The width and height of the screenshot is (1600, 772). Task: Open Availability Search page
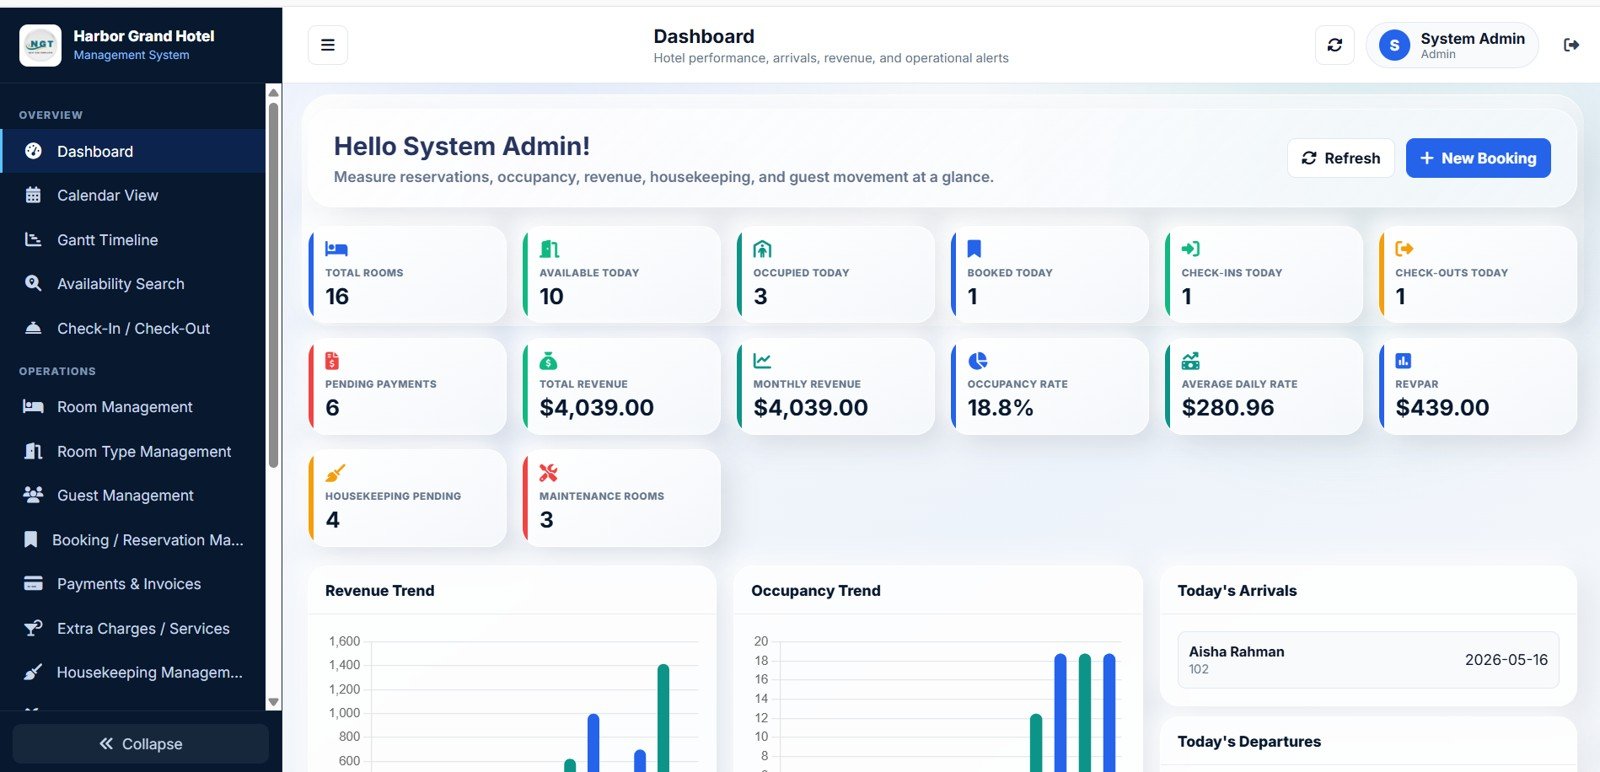point(133,284)
